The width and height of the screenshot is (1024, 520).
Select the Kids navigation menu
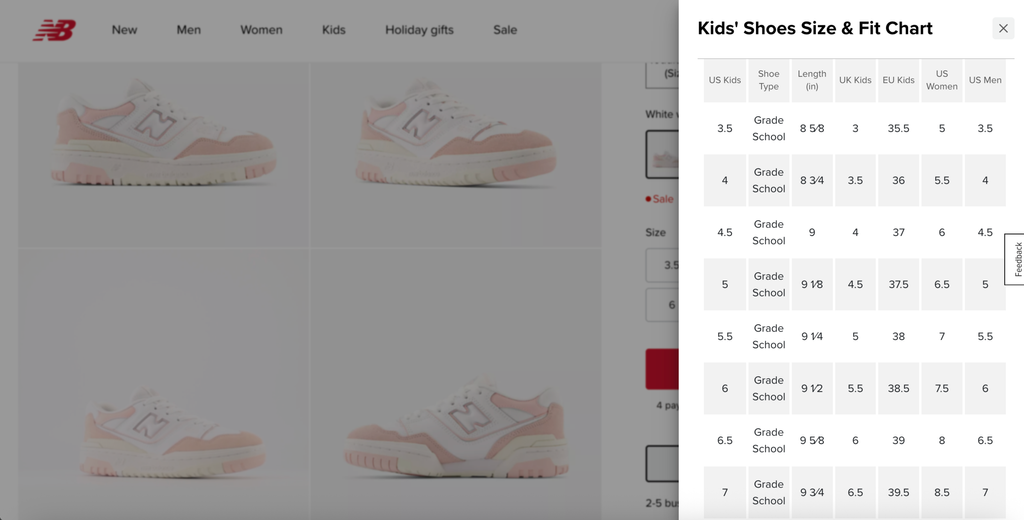point(333,30)
